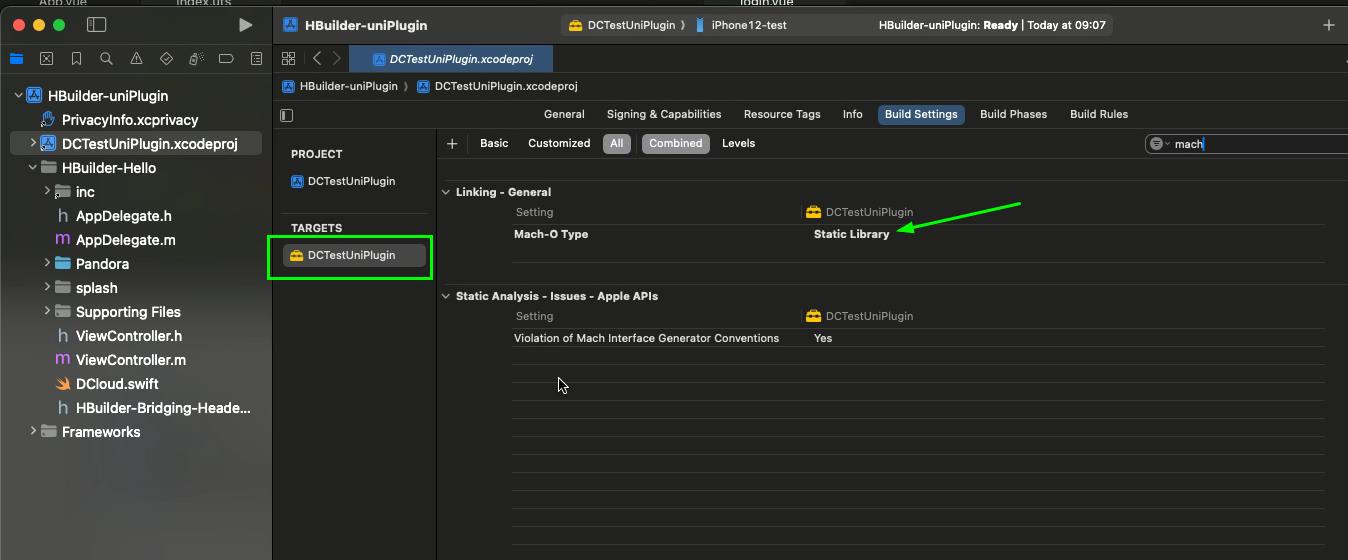The height and width of the screenshot is (560, 1348).
Task: Open the Issue navigator warning icon
Action: tap(136, 59)
